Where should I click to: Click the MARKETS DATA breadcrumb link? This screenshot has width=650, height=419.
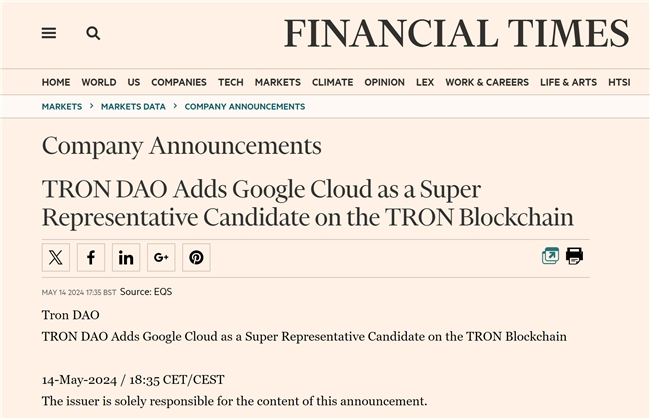coord(133,106)
